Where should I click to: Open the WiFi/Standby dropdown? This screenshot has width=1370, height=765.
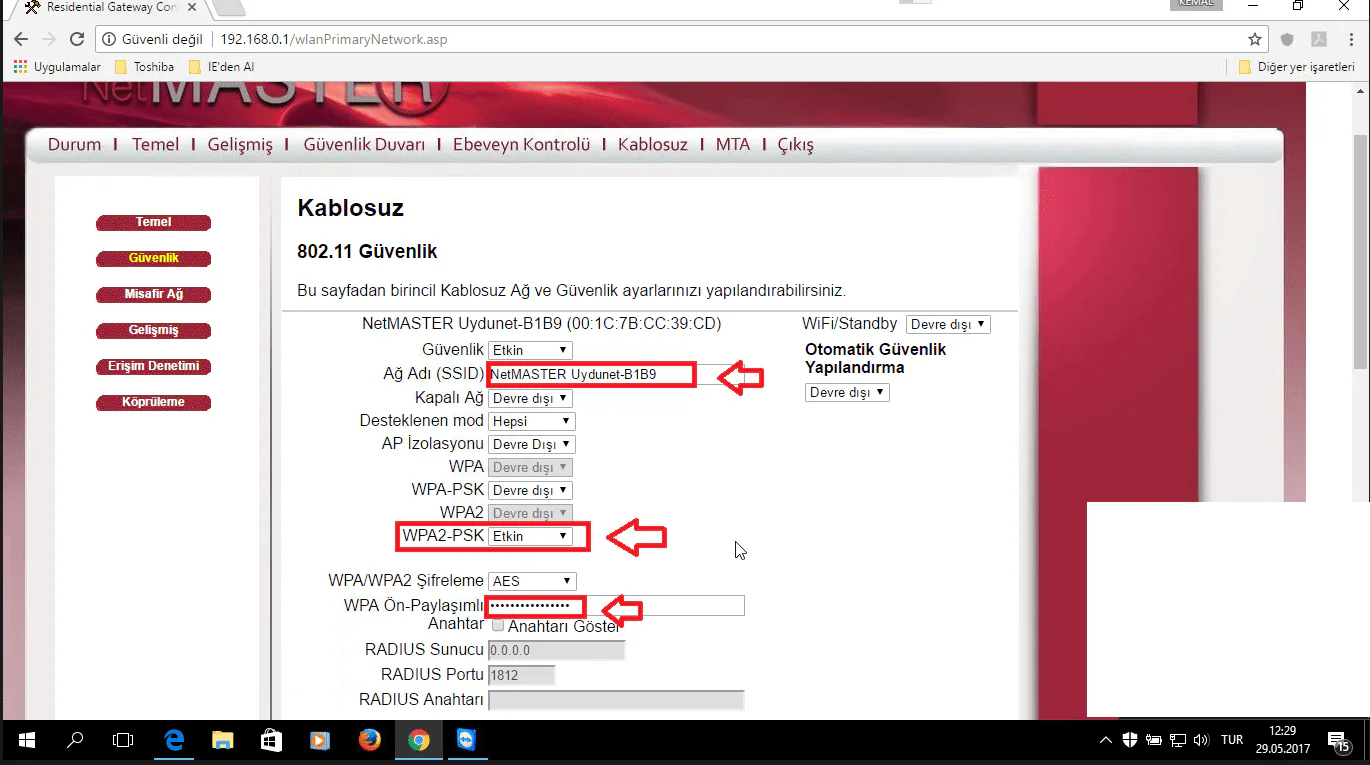tap(948, 324)
